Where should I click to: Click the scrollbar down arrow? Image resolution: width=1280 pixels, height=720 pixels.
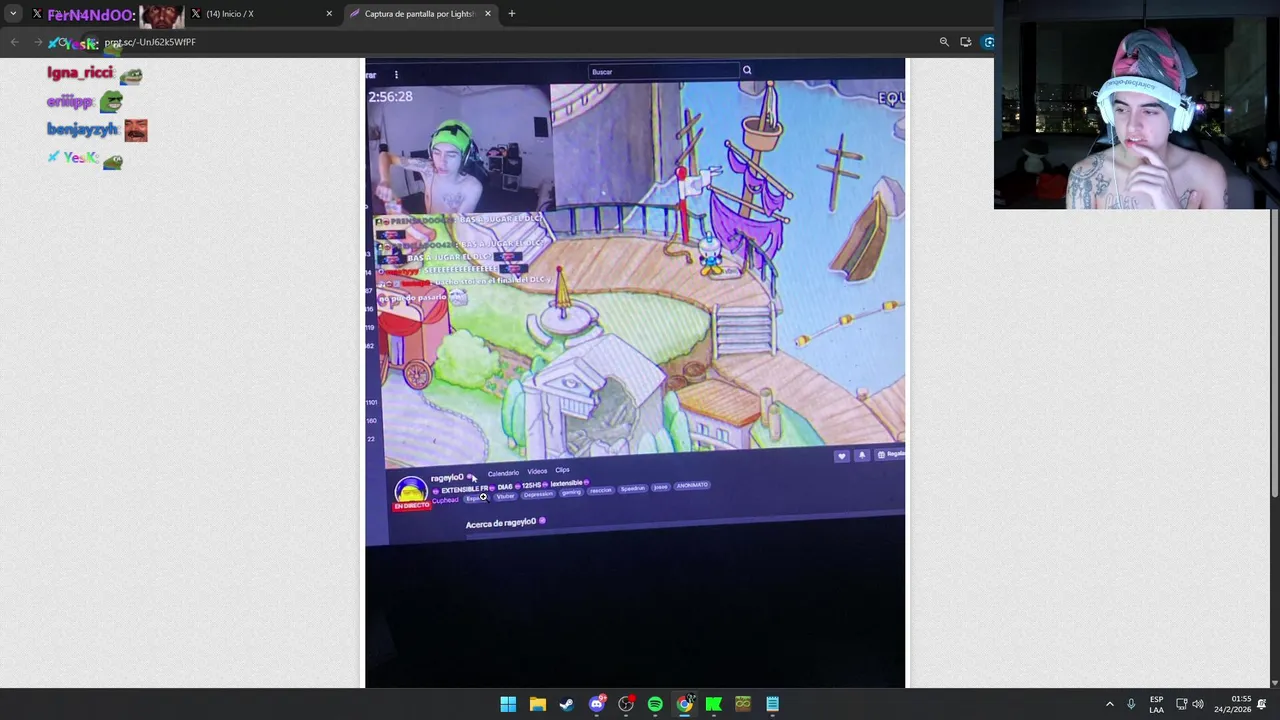(1274, 683)
